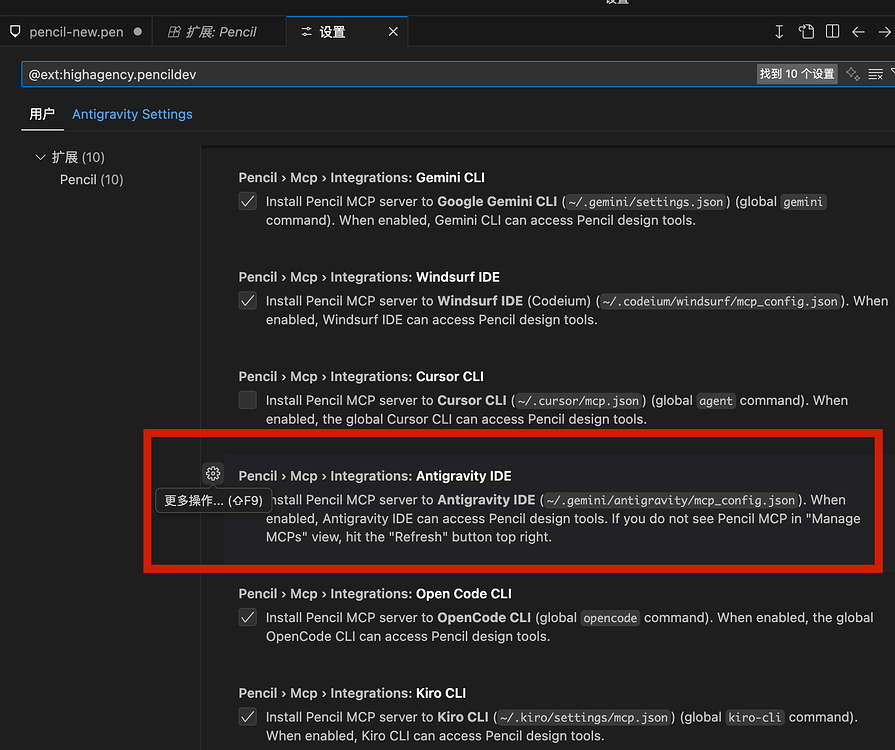Go forward with the right arrow icon
The image size is (895, 750).
pos(884,32)
